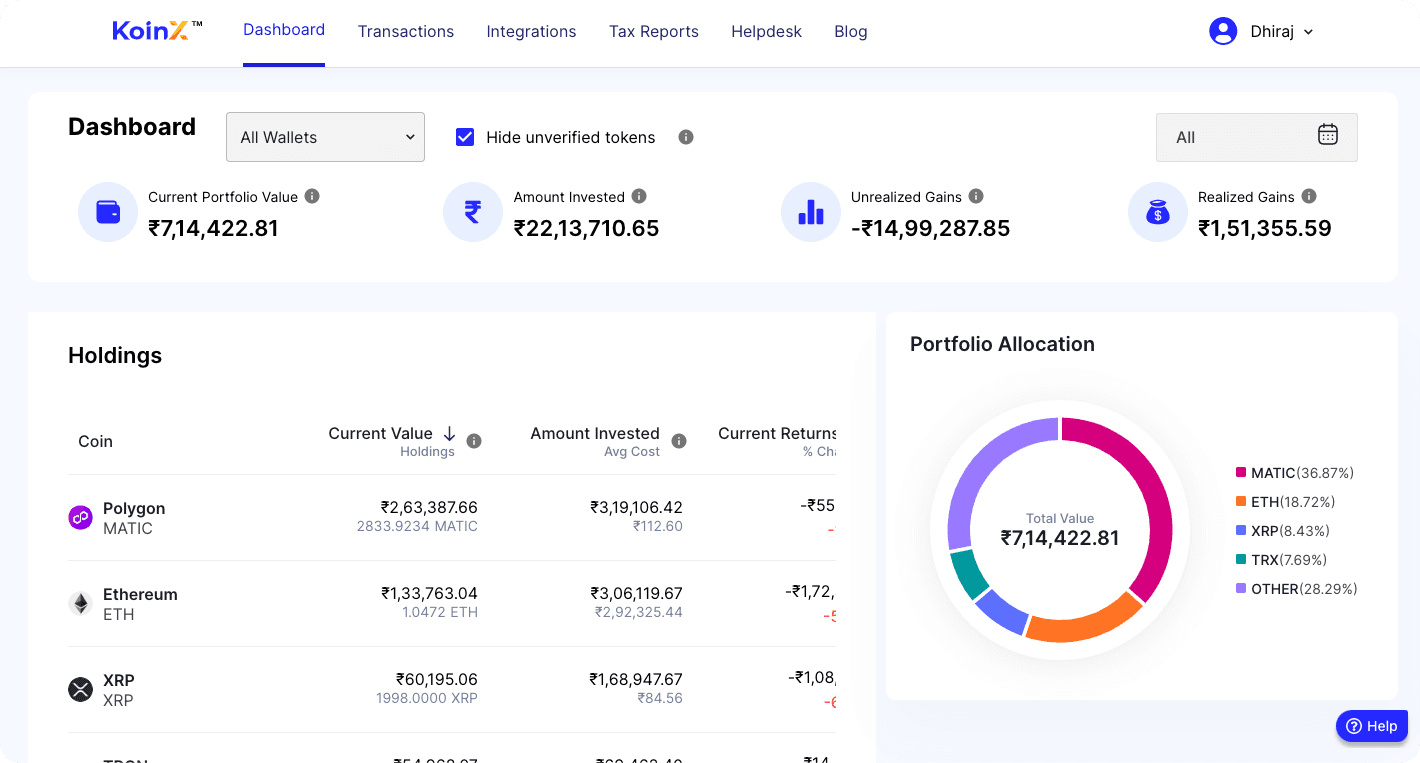Screen dimensions: 1420x763
Task: Click the MATIC legend color swatch
Action: [x=1241, y=472]
